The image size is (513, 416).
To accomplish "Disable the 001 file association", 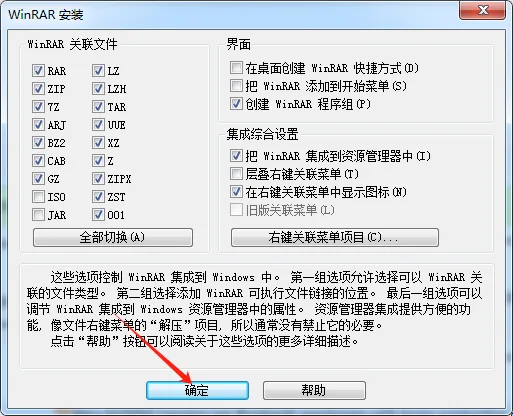I will [x=98, y=215].
